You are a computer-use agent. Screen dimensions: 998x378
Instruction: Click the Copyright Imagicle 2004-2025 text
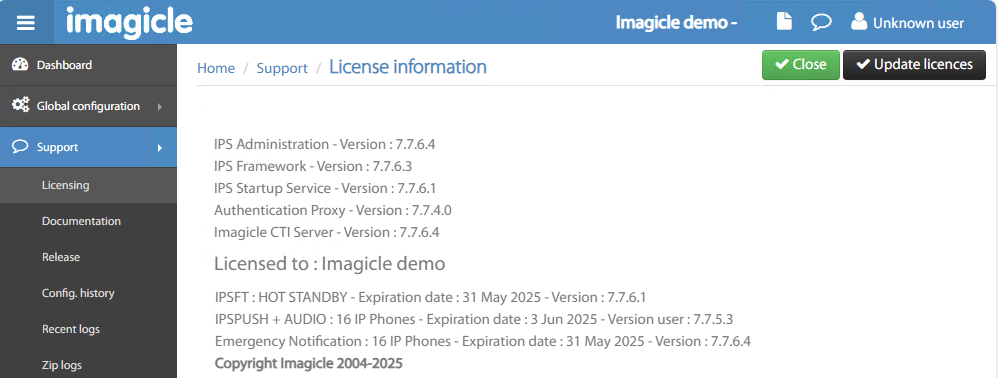click(x=309, y=363)
